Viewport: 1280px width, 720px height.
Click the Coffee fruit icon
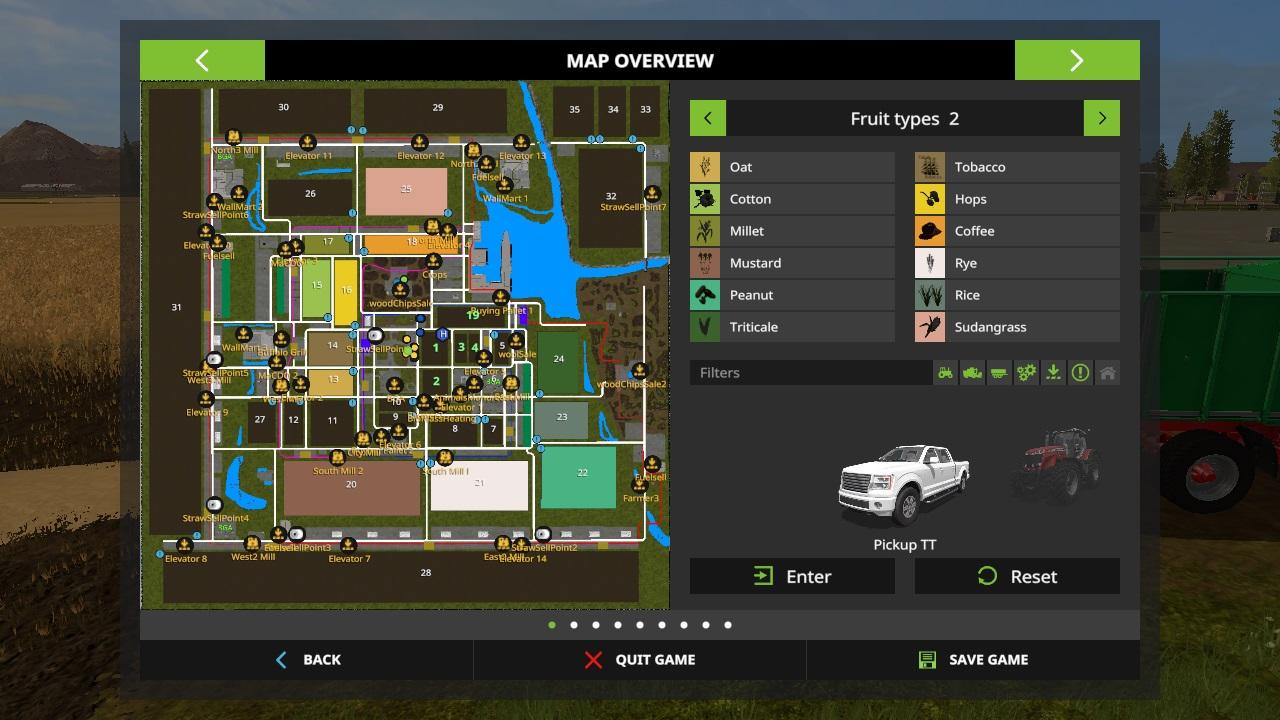click(930, 231)
